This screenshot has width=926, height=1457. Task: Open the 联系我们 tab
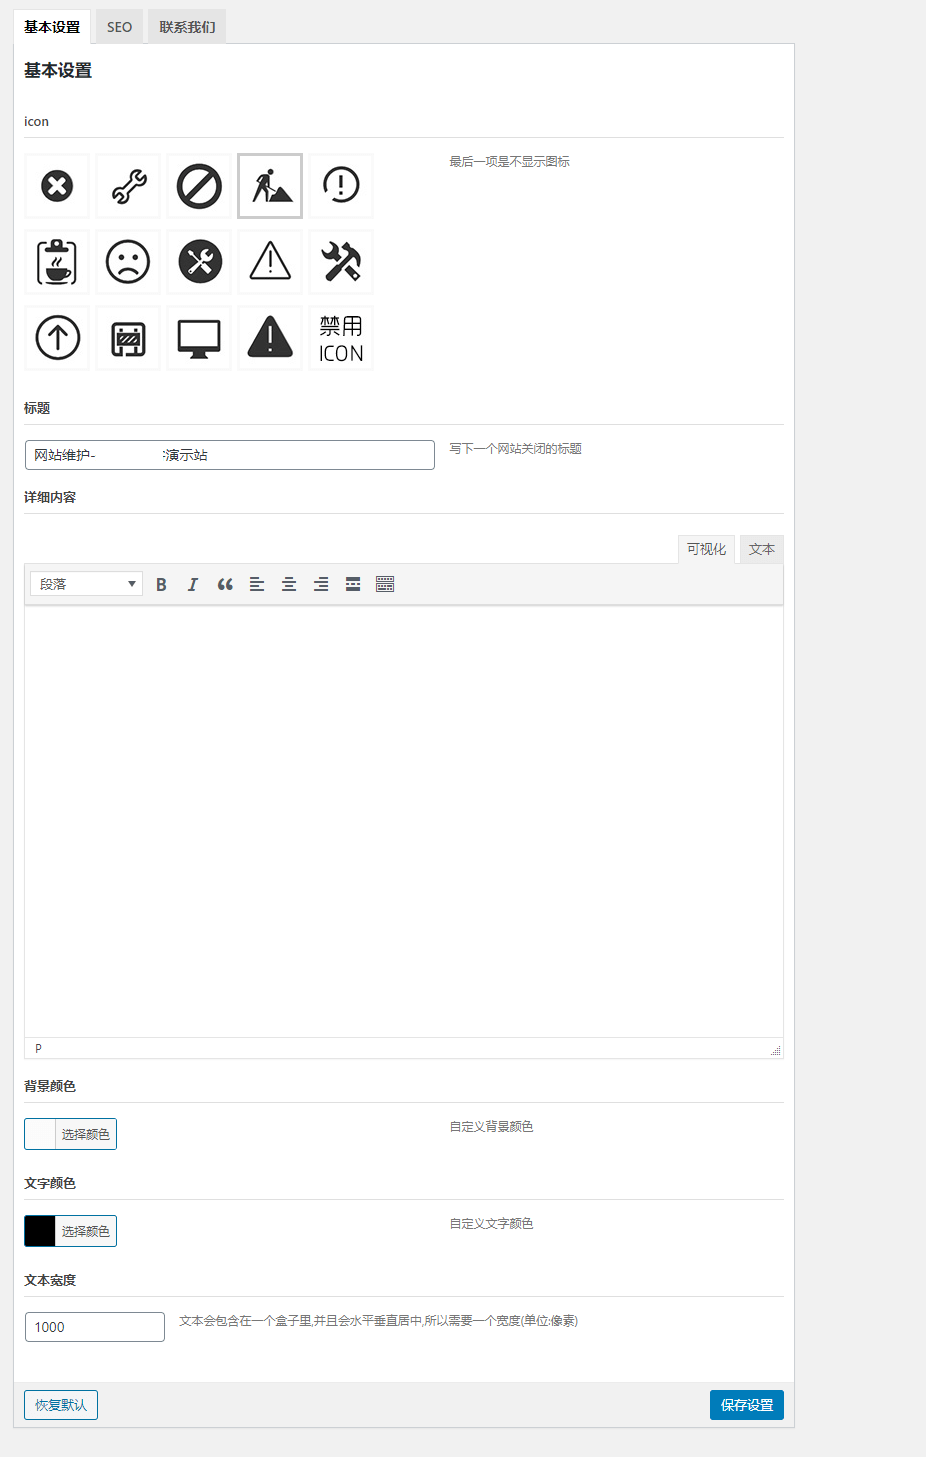point(187,27)
